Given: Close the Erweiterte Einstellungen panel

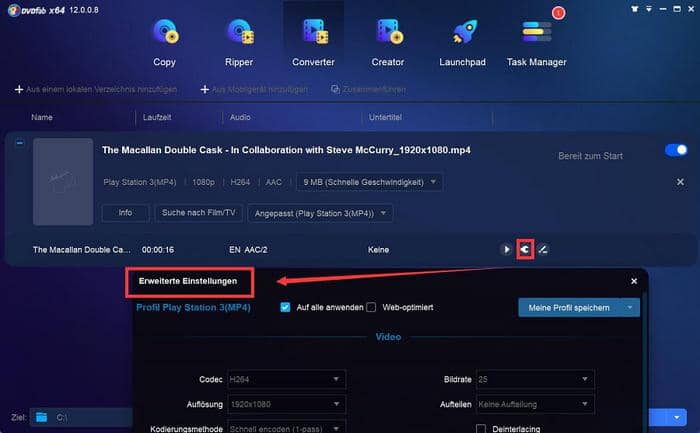Looking at the screenshot, I should tap(634, 281).
